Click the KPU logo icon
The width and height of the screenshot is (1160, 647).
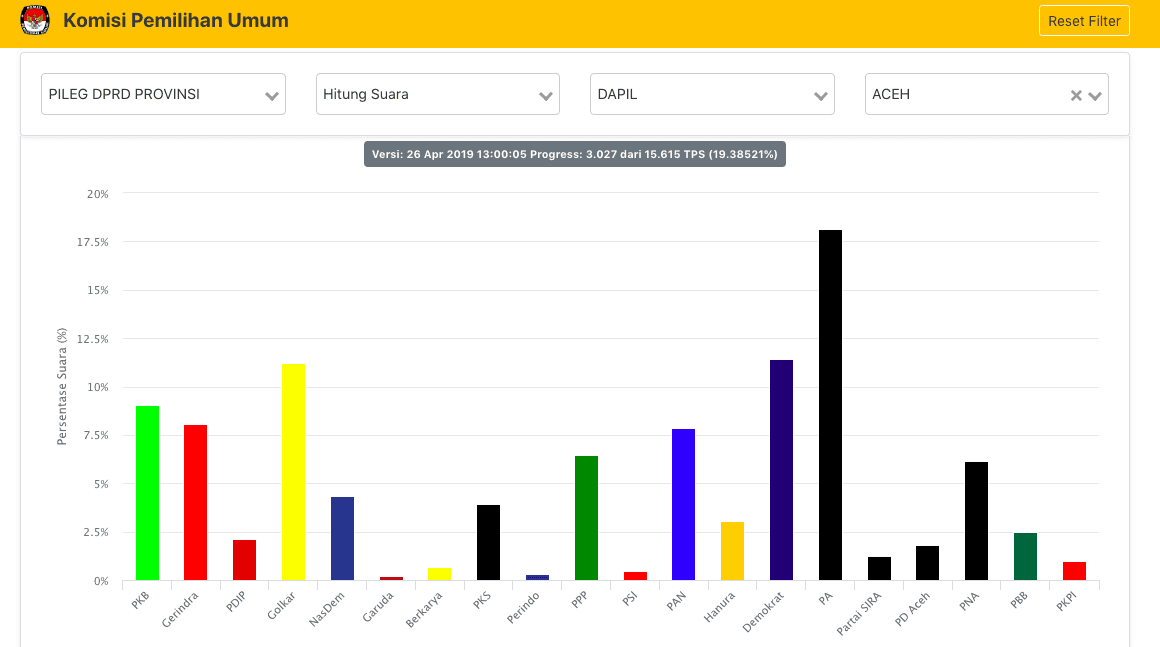[35, 19]
